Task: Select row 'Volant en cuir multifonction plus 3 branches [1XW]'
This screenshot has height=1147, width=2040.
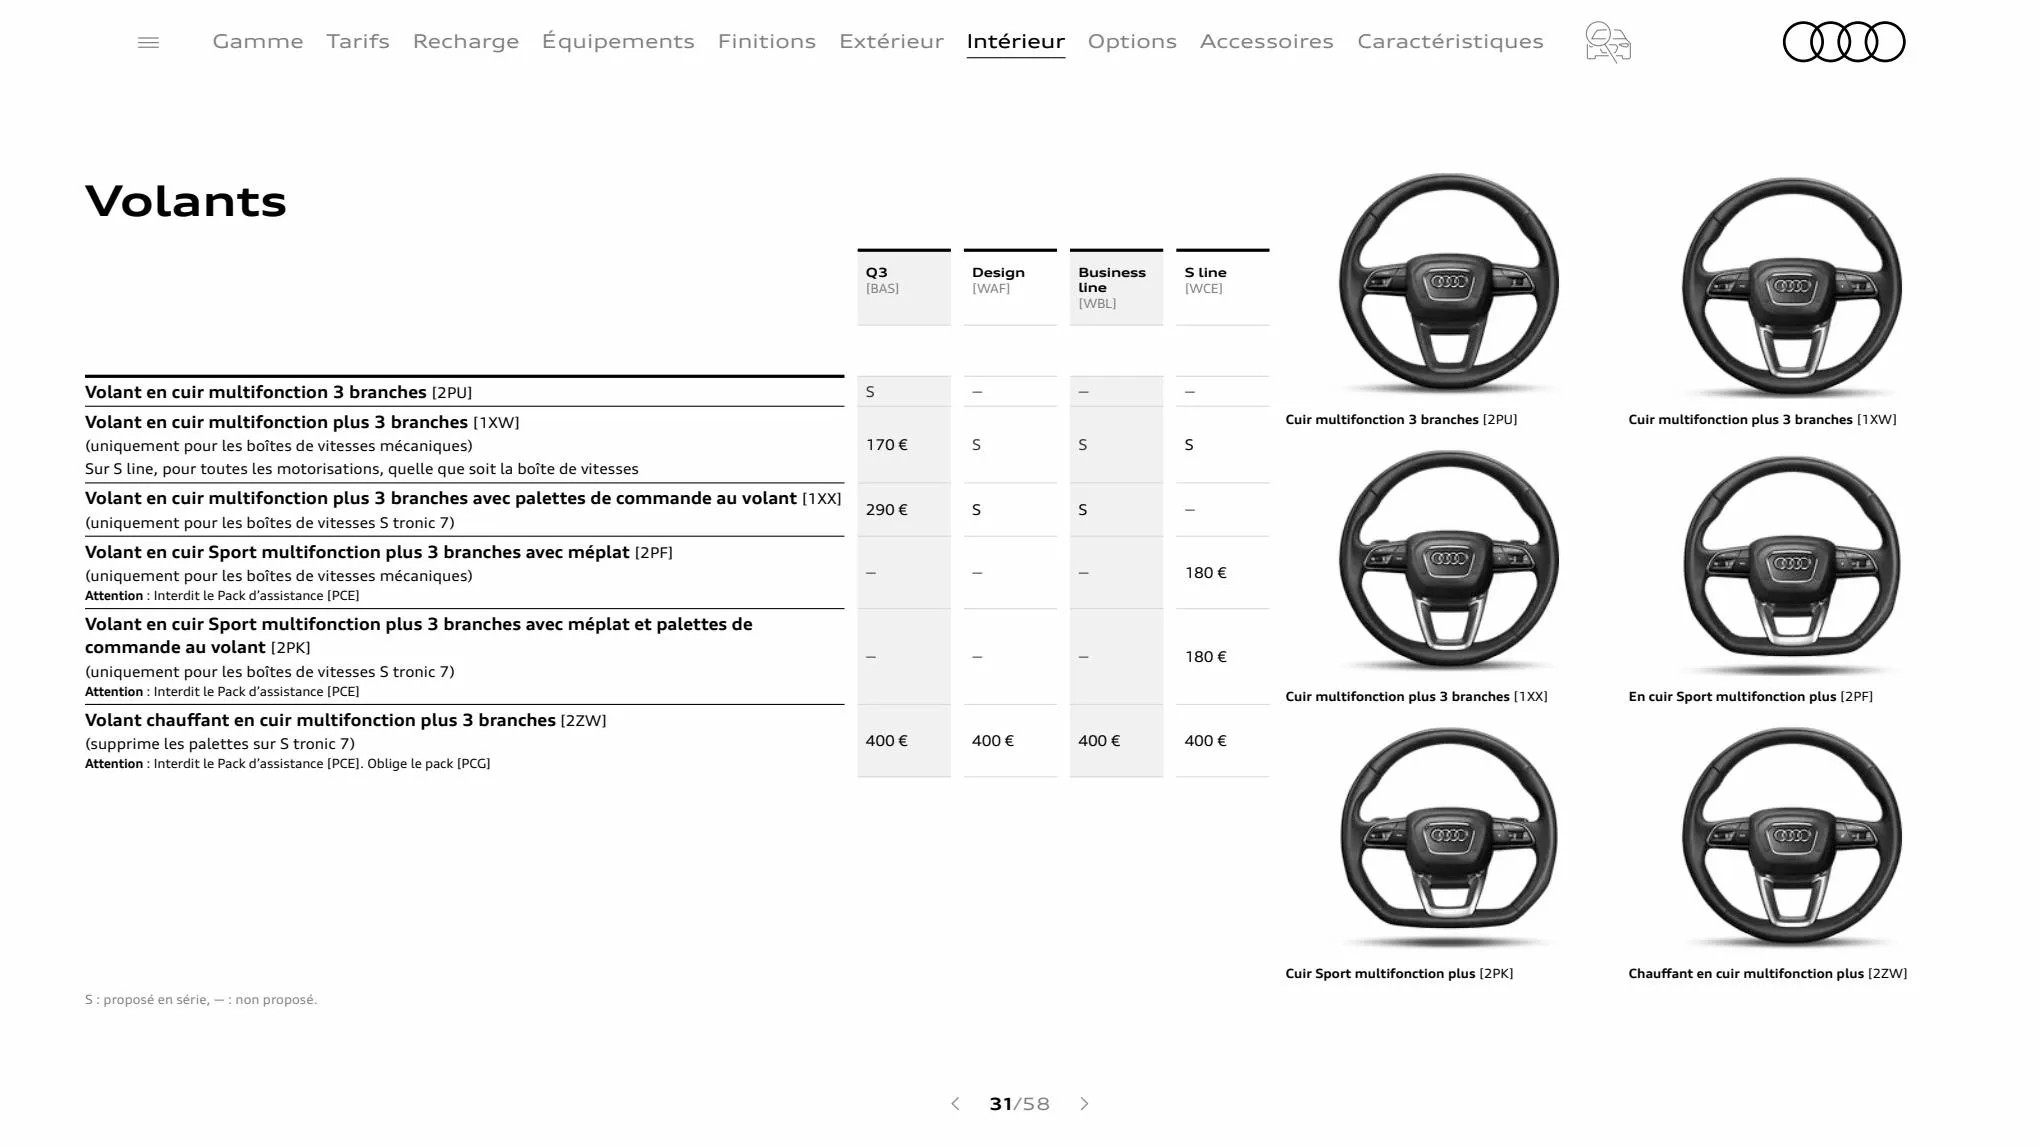Action: point(464,445)
